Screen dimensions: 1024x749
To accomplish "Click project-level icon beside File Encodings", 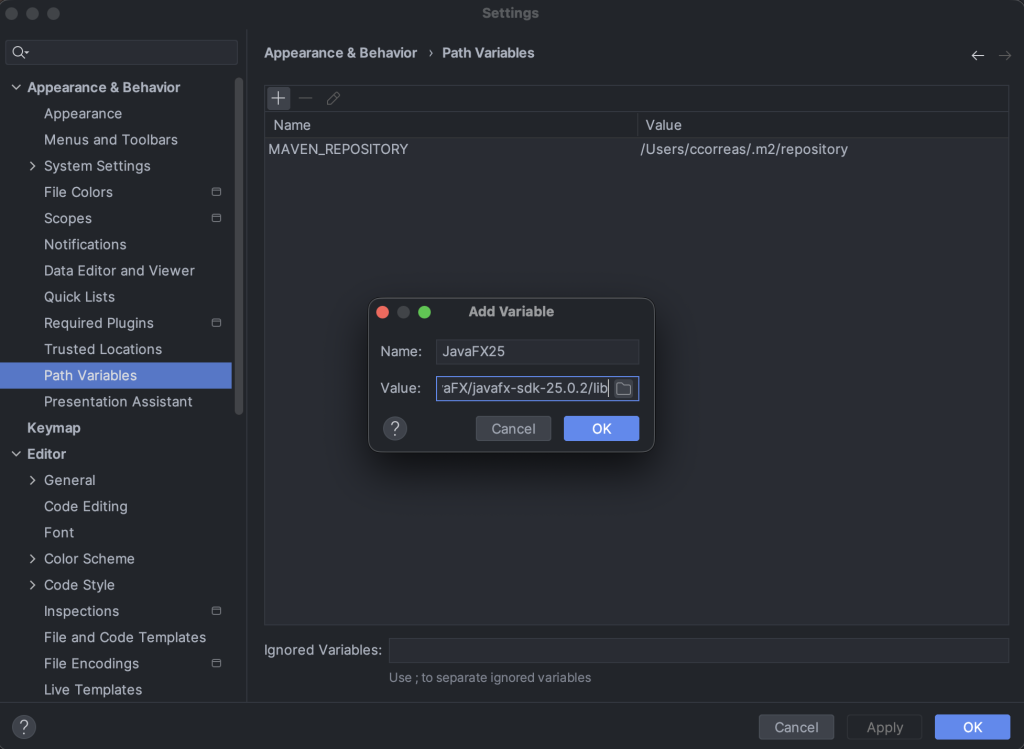I will [216, 663].
